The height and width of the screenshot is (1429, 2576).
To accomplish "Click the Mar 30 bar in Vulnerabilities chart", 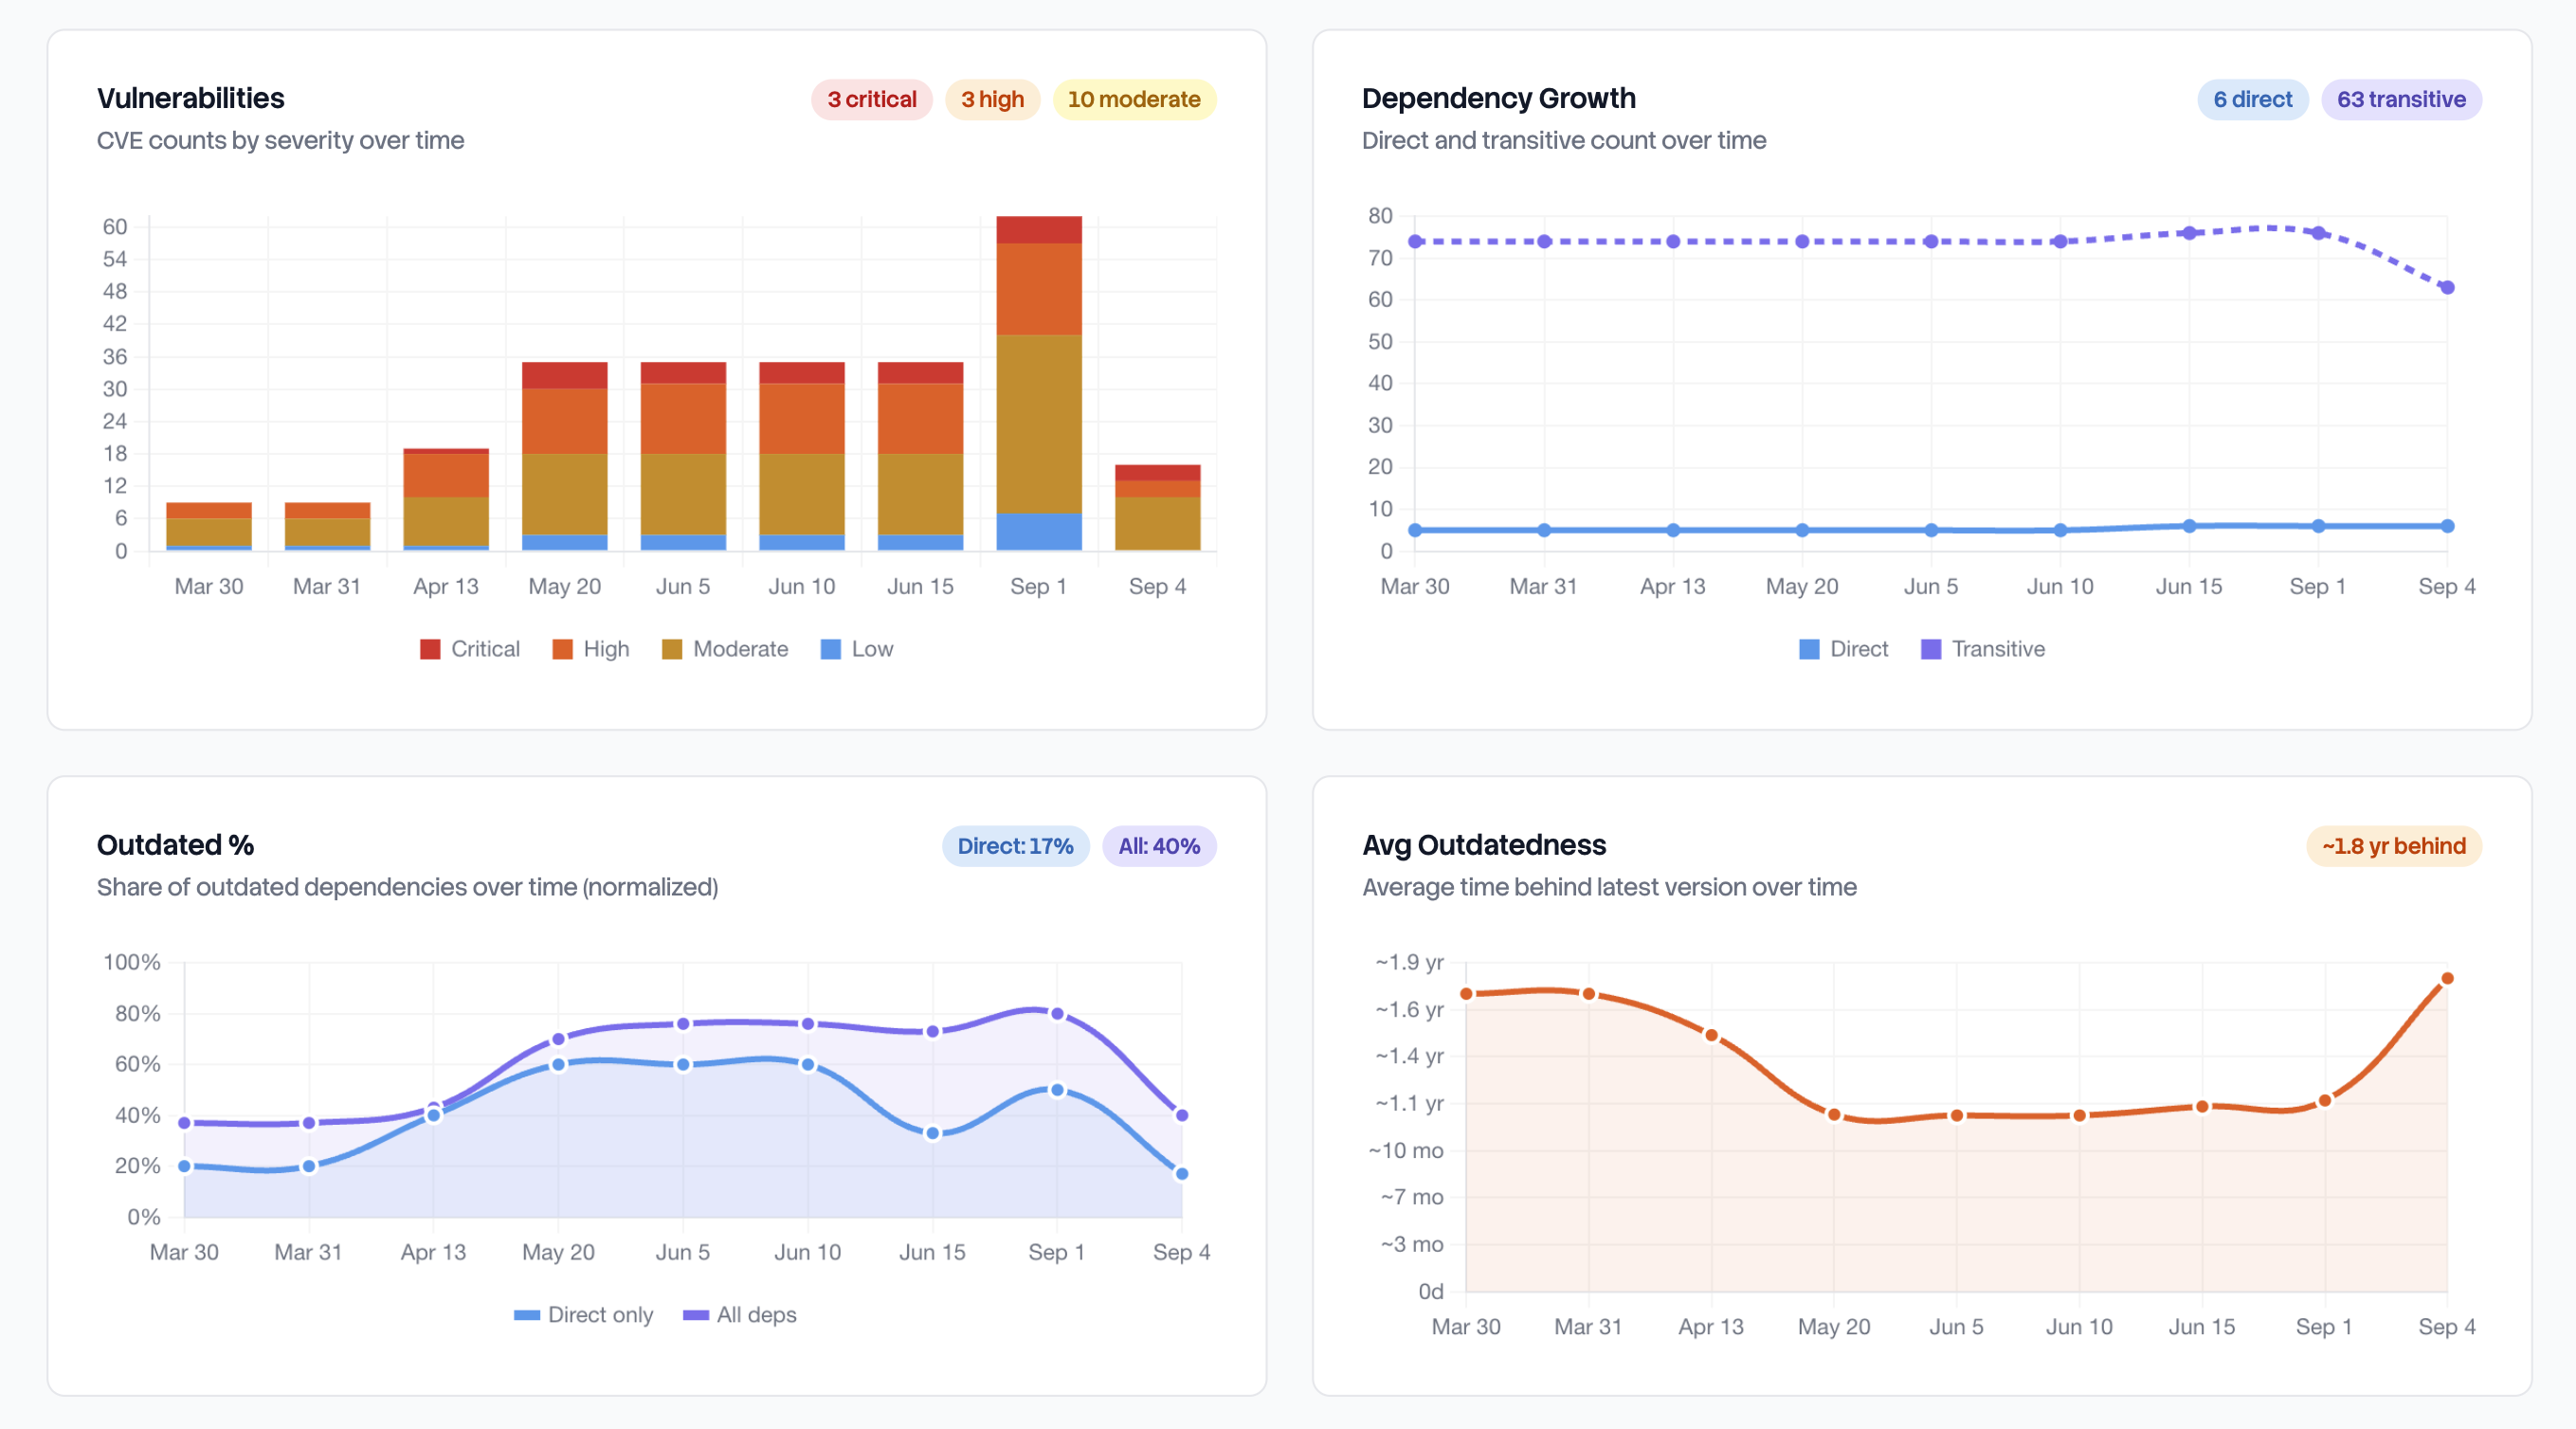I will click(x=209, y=526).
